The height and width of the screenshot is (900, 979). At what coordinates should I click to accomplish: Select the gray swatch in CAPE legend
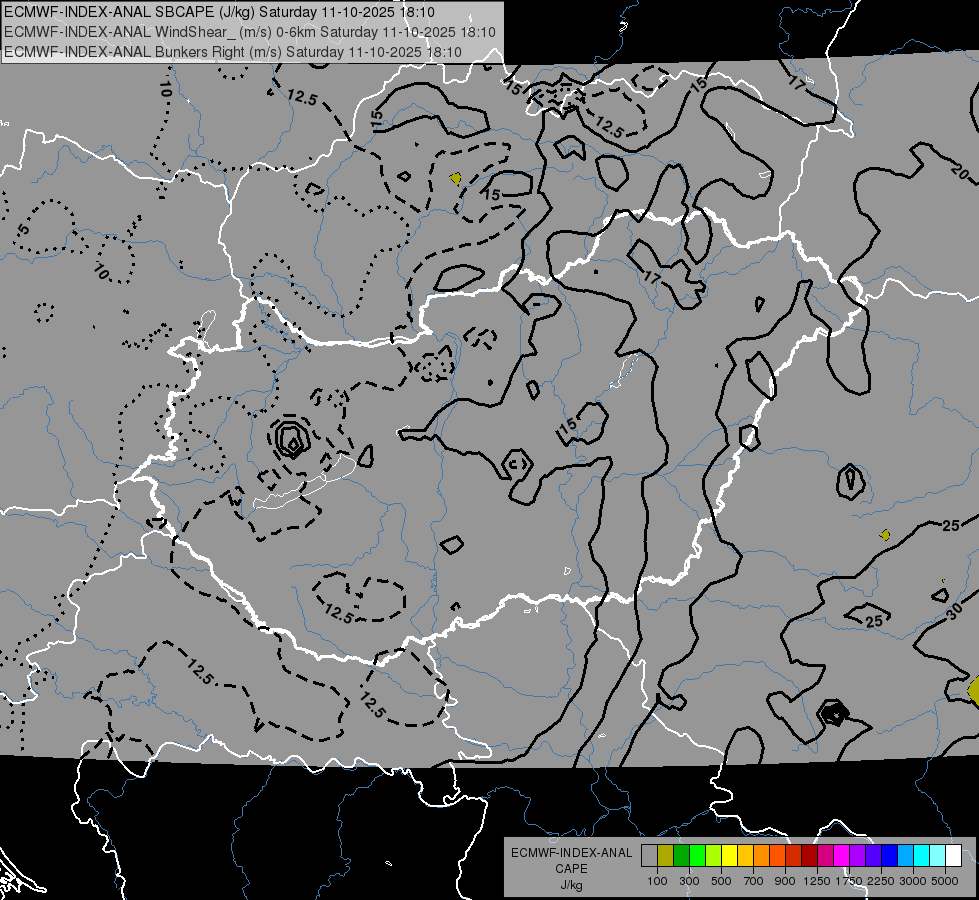coord(649,855)
